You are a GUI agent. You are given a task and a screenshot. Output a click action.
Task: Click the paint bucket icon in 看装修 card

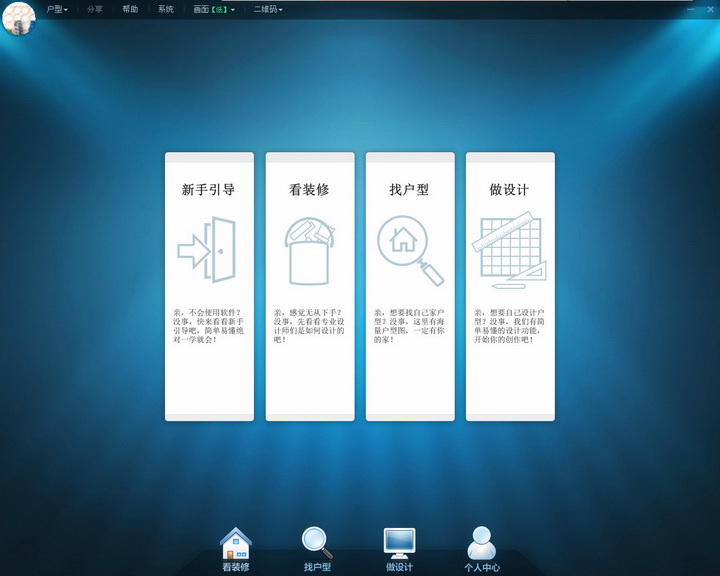pos(309,251)
